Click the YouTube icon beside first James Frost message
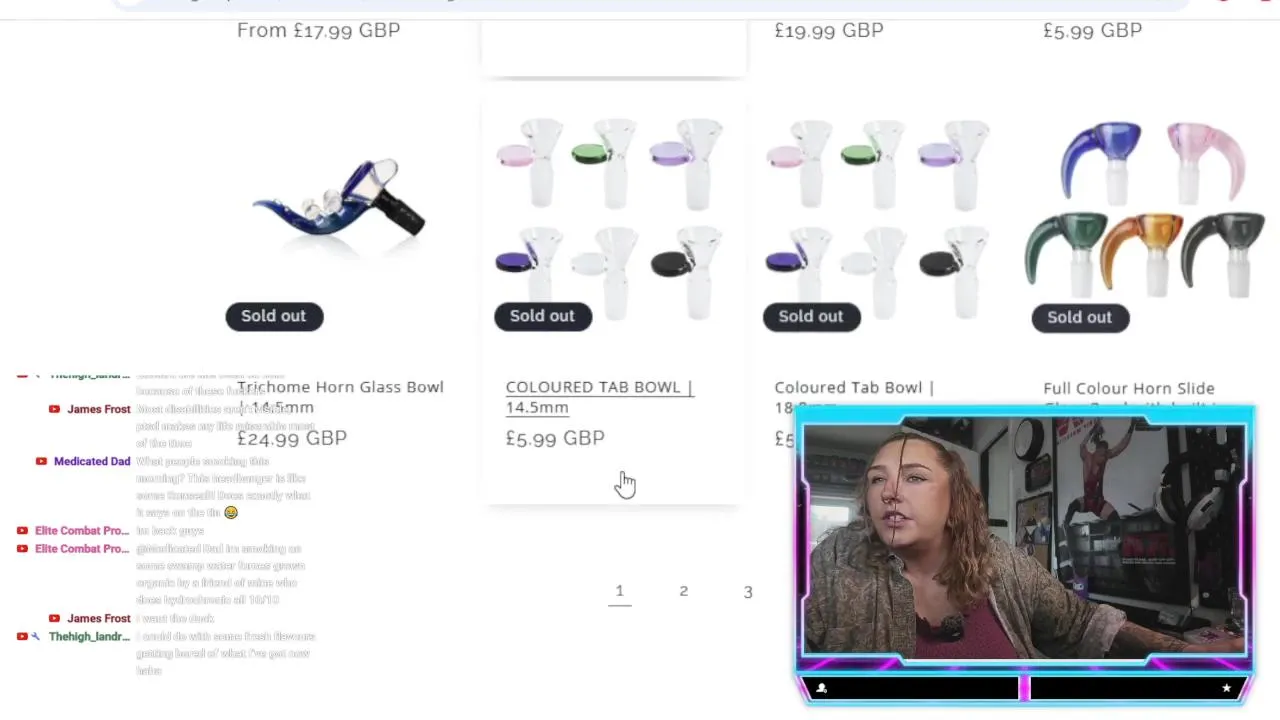The width and height of the screenshot is (1280, 720). (54, 409)
